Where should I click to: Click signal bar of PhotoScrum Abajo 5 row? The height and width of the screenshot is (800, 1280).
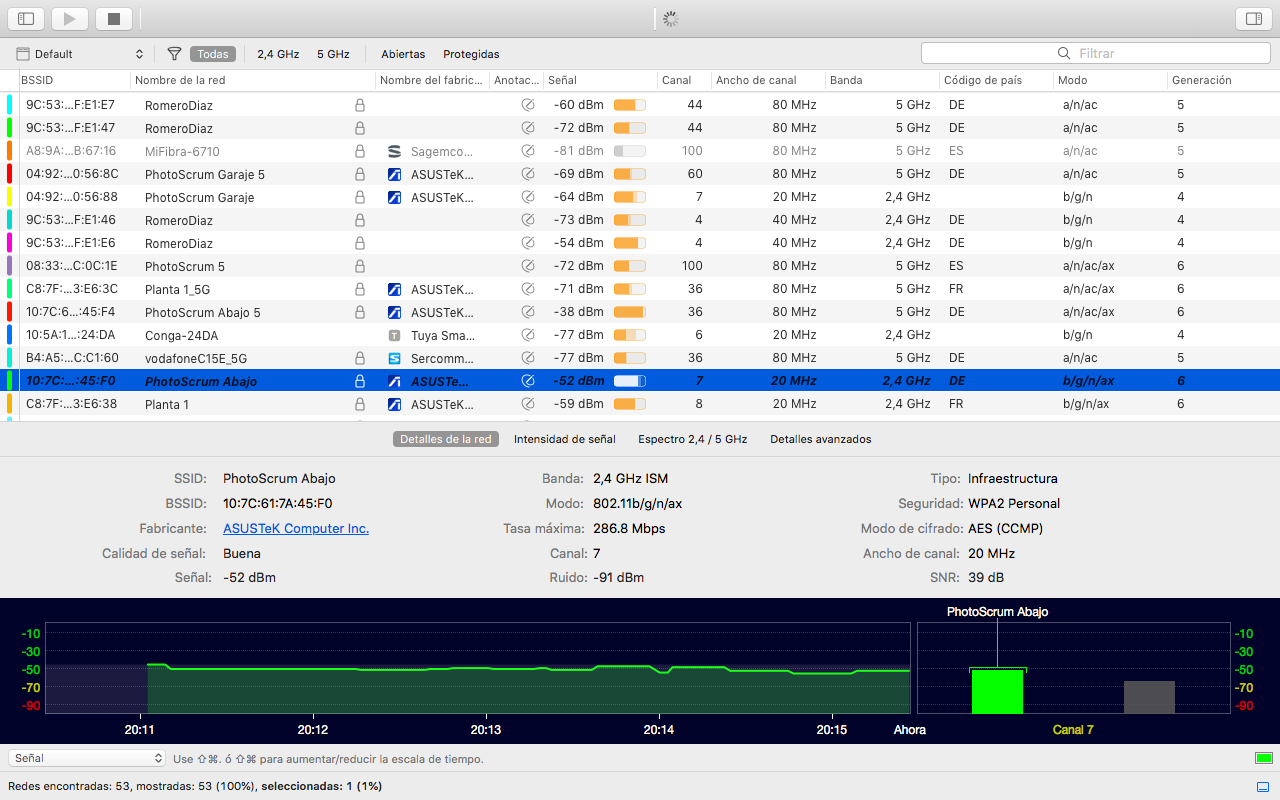(x=630, y=312)
